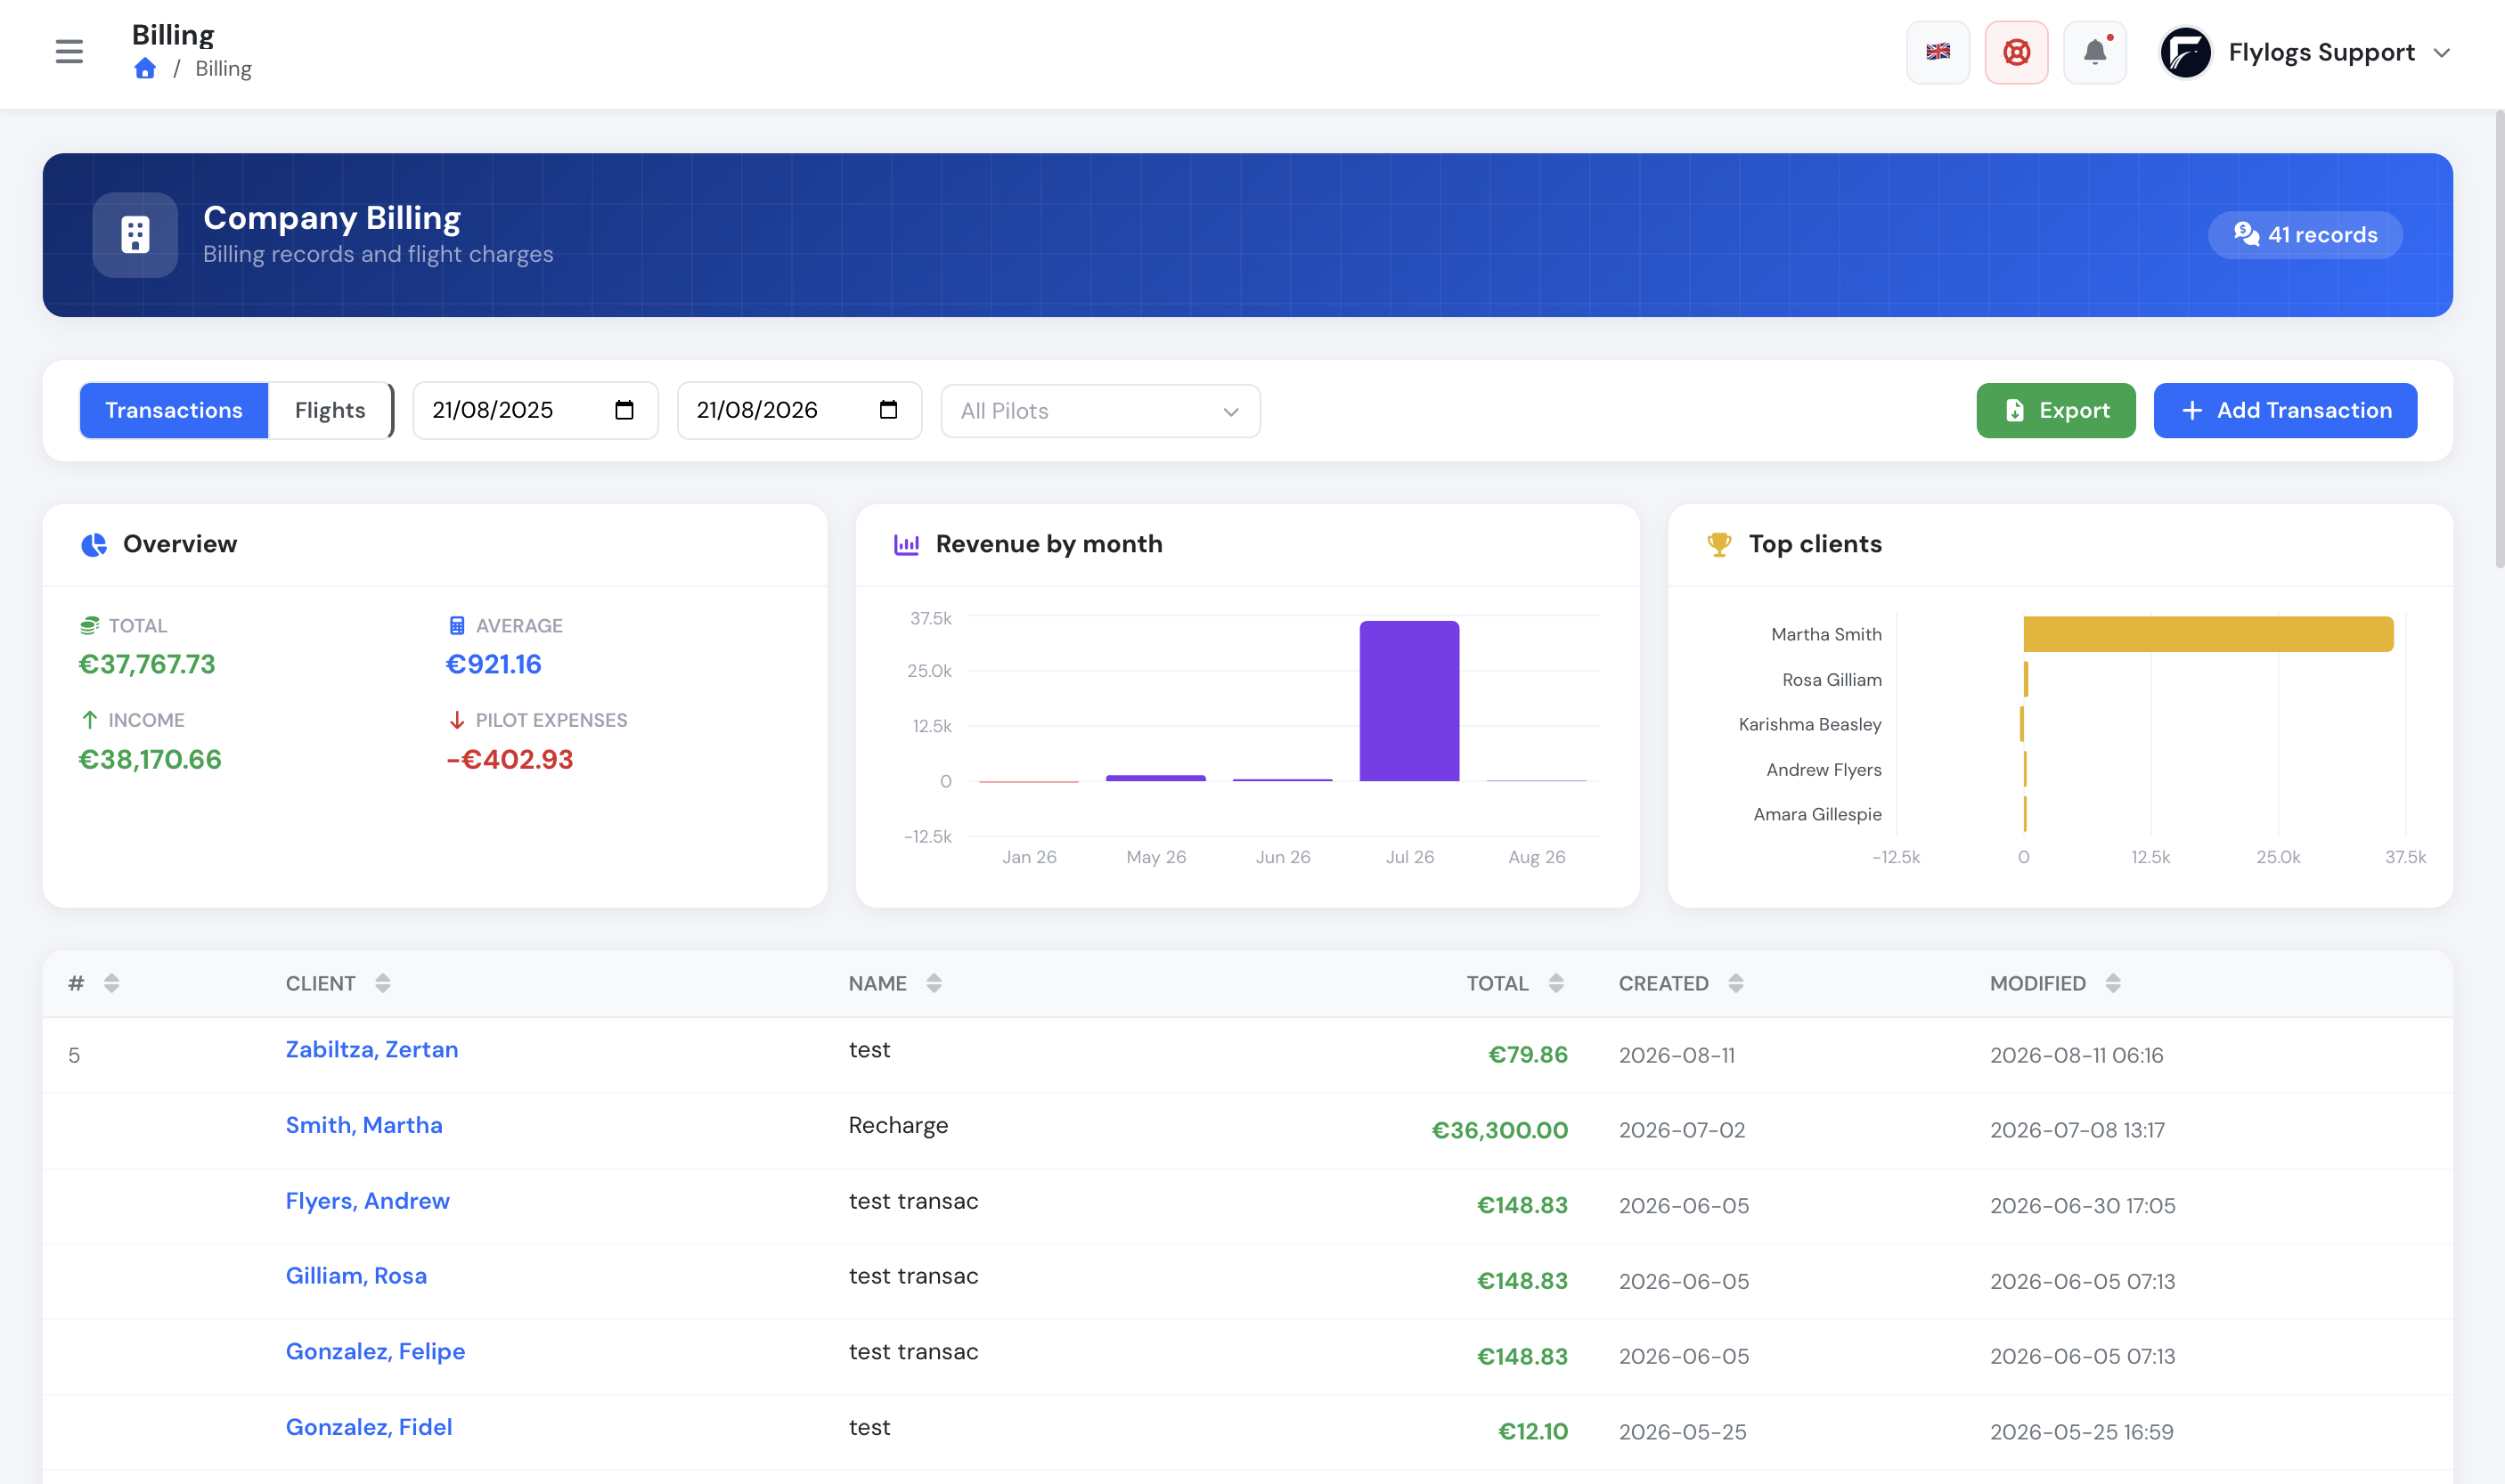Switch to the Transactions tab
This screenshot has height=1484, width=2505.
click(x=174, y=410)
